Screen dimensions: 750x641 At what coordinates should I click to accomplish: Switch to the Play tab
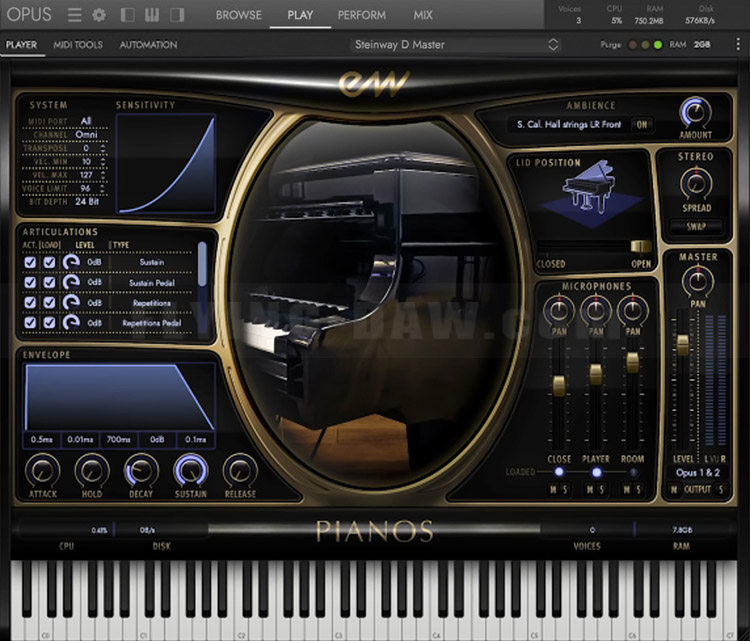click(x=300, y=15)
